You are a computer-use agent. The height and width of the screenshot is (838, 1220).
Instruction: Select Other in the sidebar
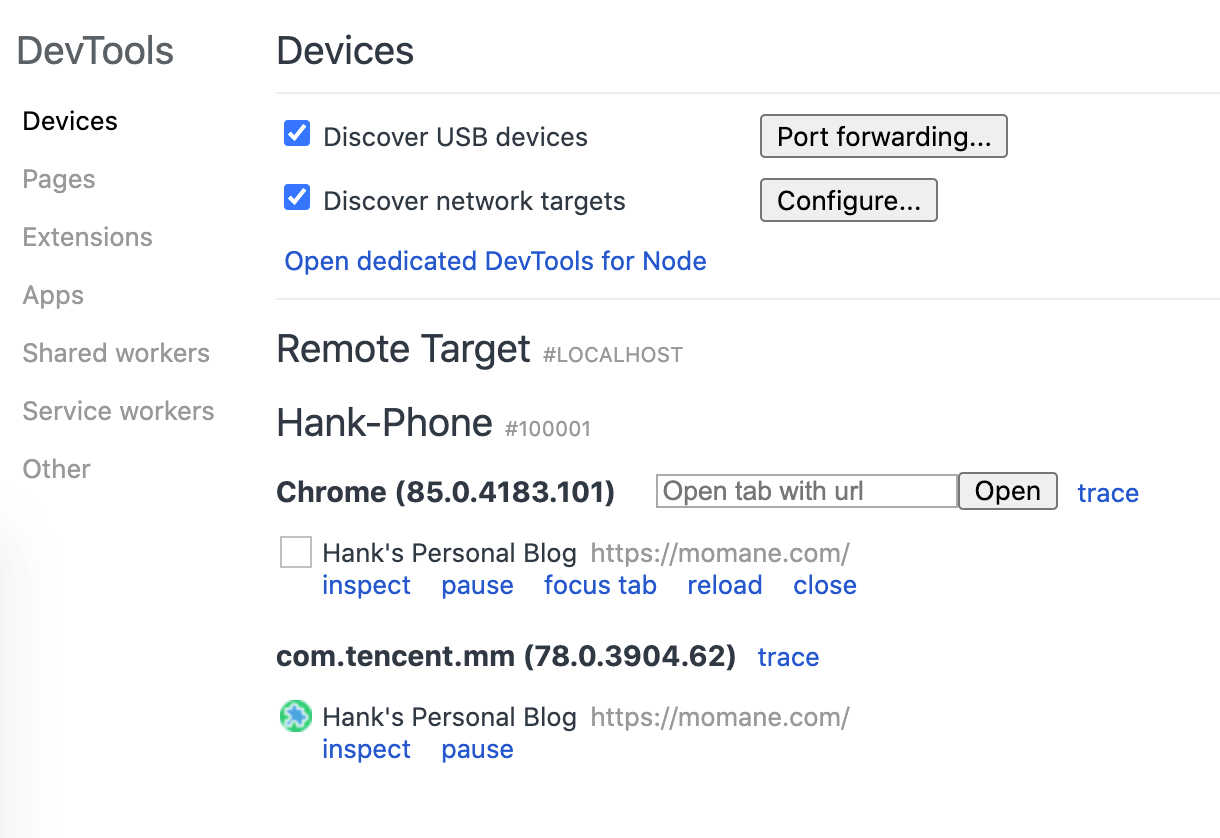56,469
